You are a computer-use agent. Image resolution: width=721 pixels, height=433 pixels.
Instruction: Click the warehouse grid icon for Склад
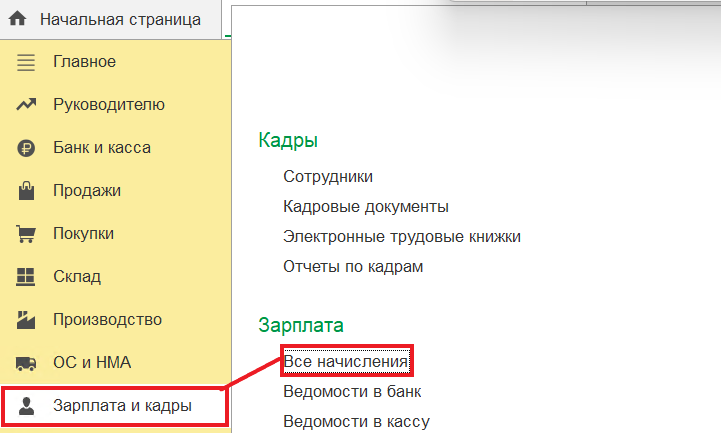25,277
